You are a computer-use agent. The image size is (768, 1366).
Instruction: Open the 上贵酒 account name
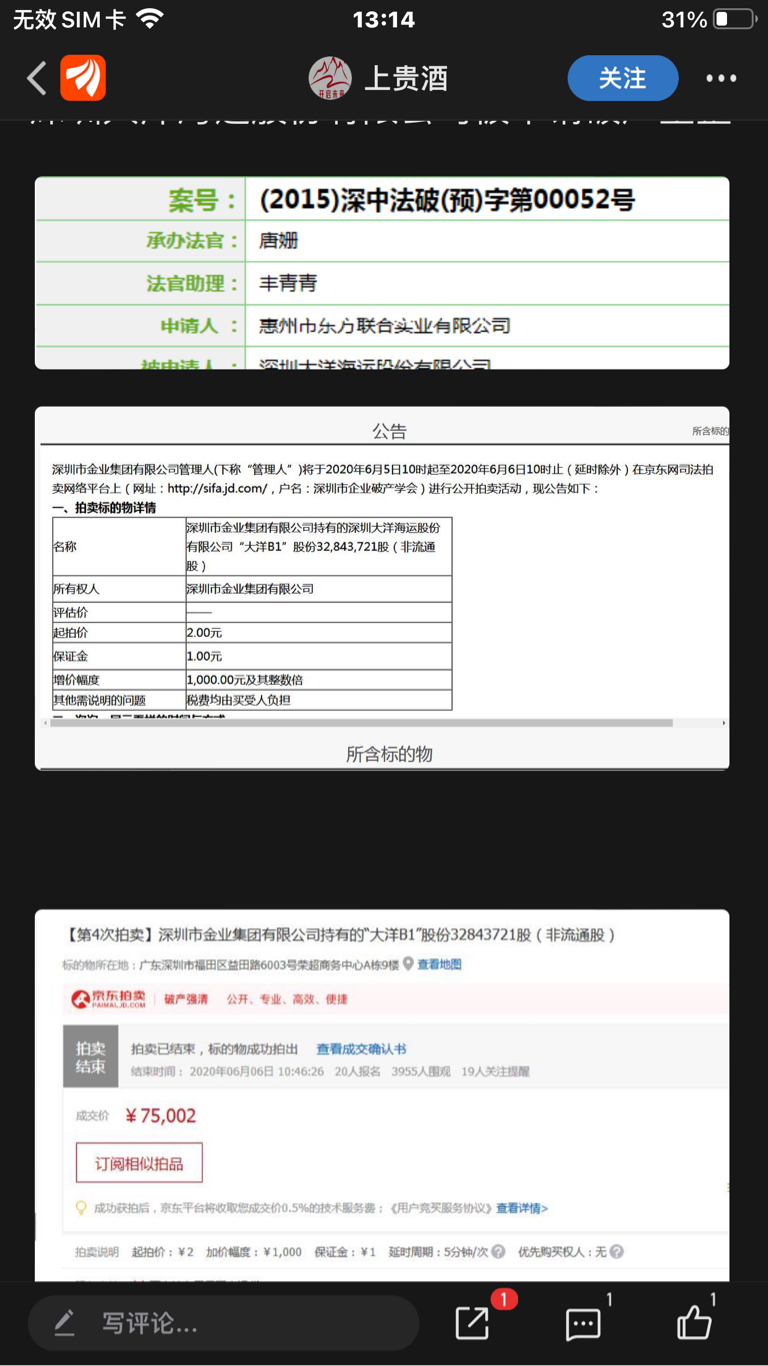[406, 78]
